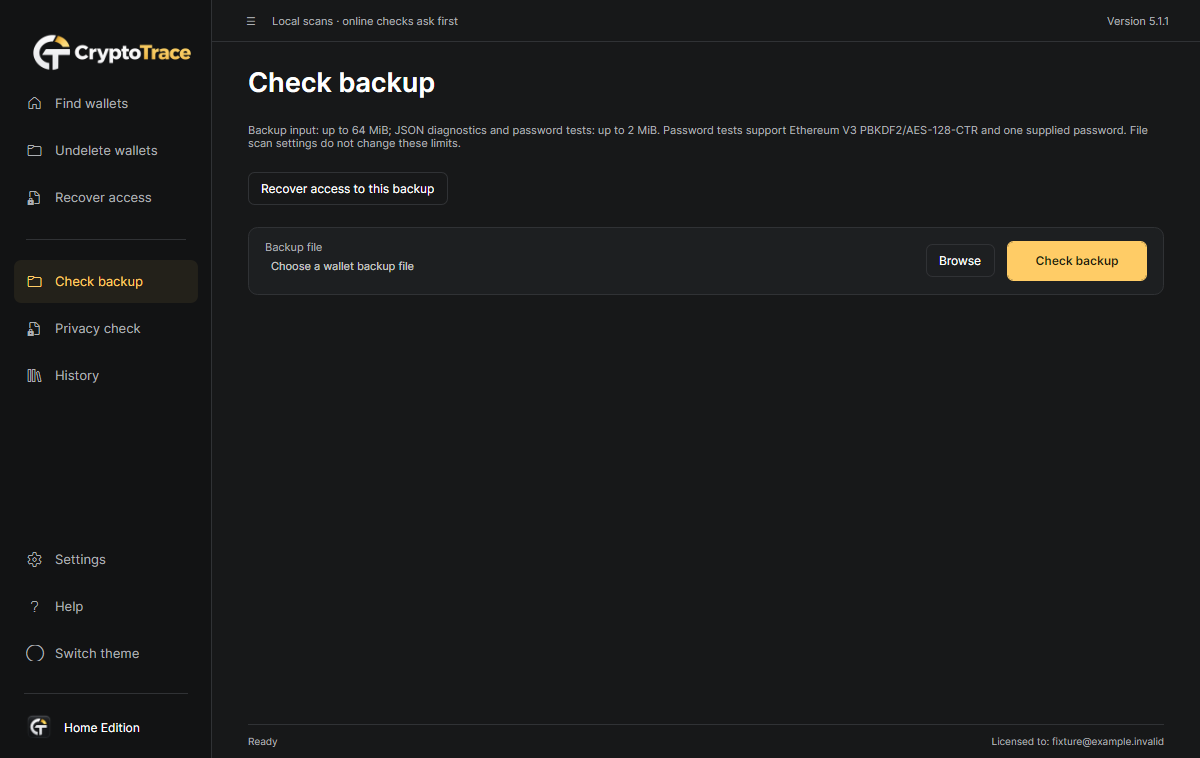Go to Undelete wallets
The height and width of the screenshot is (758, 1200).
tap(106, 150)
